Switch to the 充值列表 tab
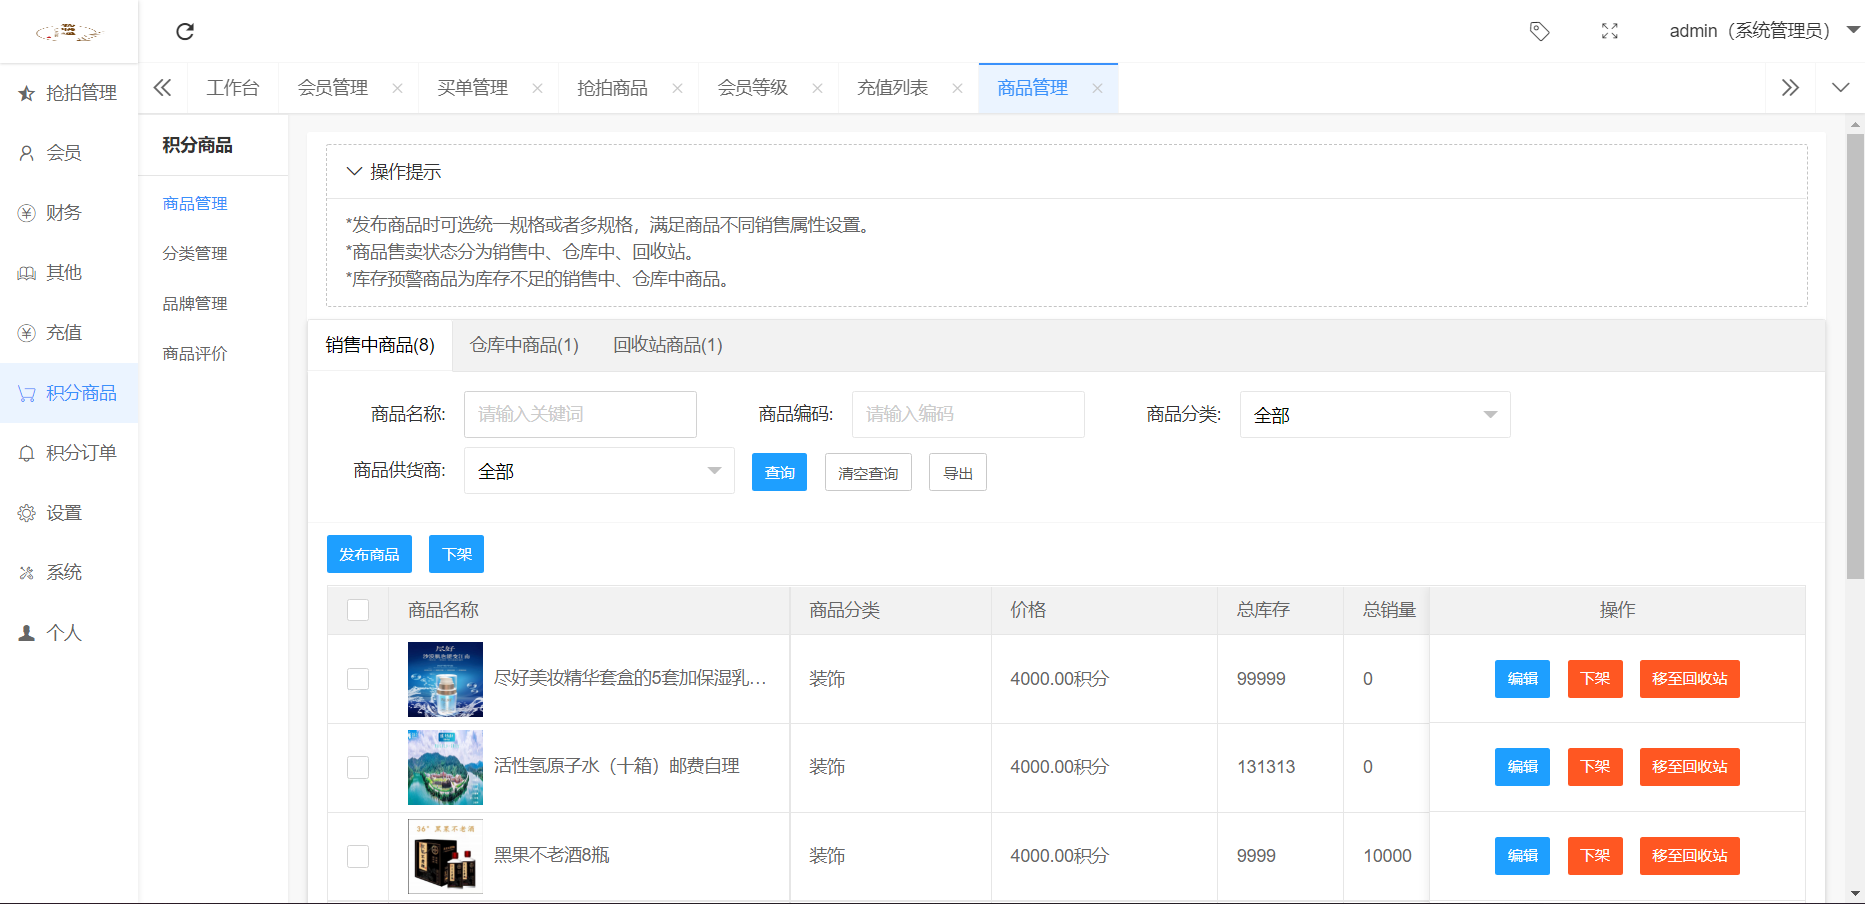 893,88
